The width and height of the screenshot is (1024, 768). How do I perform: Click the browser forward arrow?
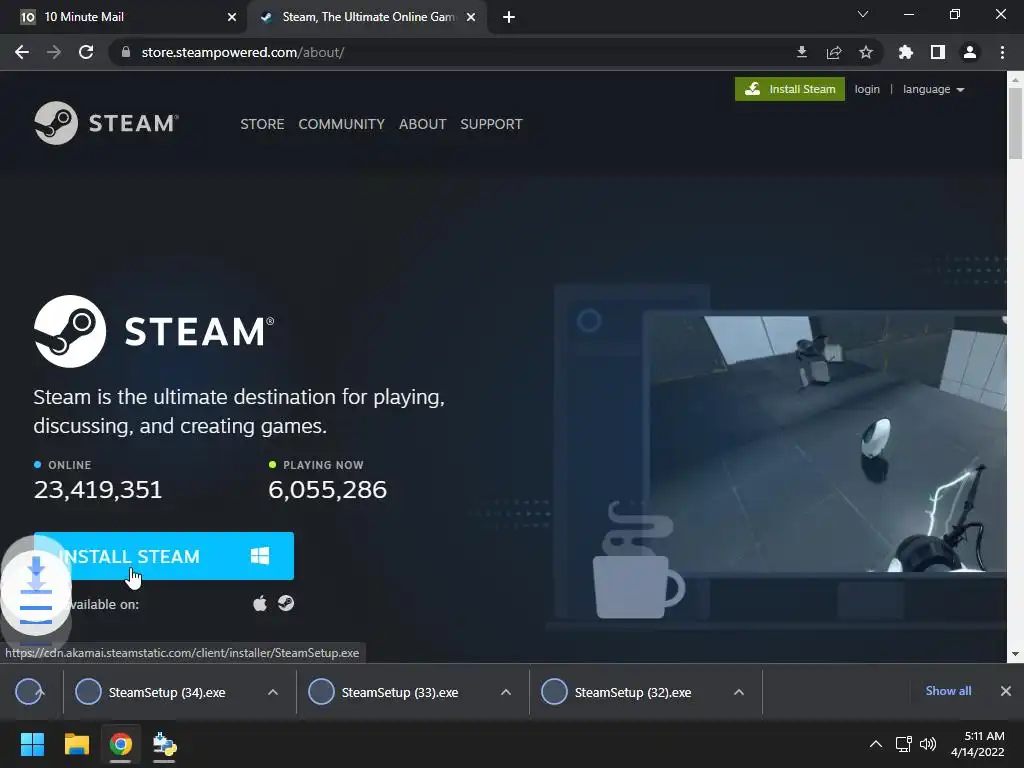coord(54,52)
